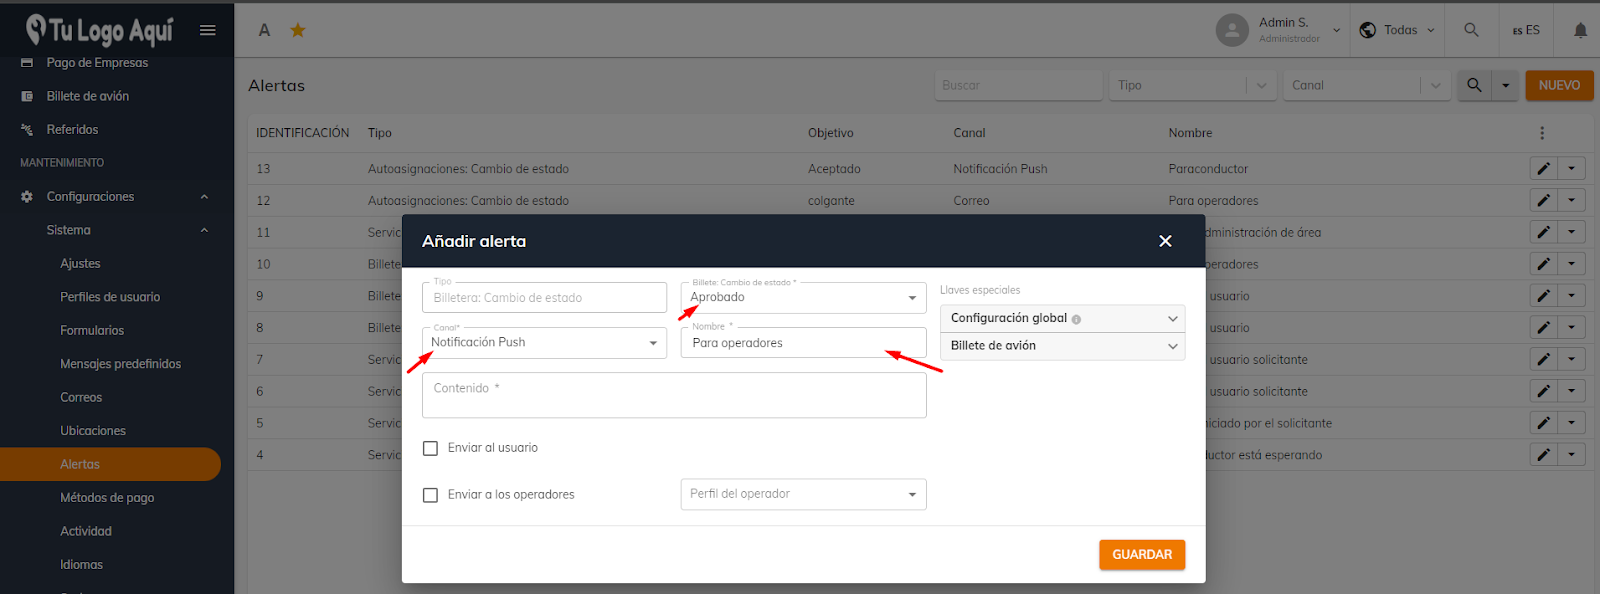Click the Buscar search field
The width and height of the screenshot is (1600, 594).
pyautogui.click(x=1018, y=85)
